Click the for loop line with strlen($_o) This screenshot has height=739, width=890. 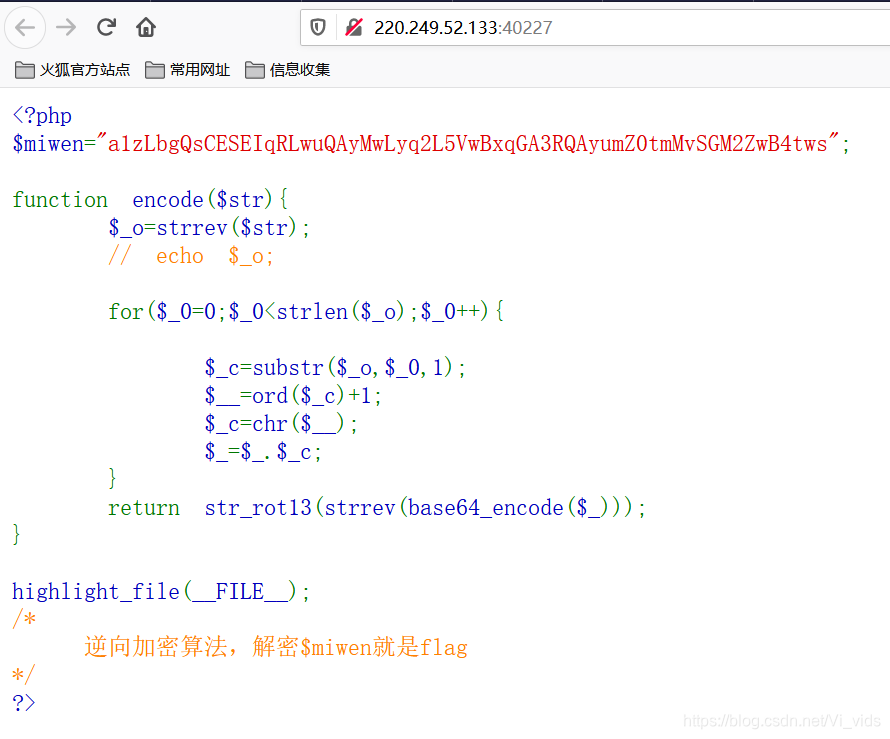click(x=306, y=312)
